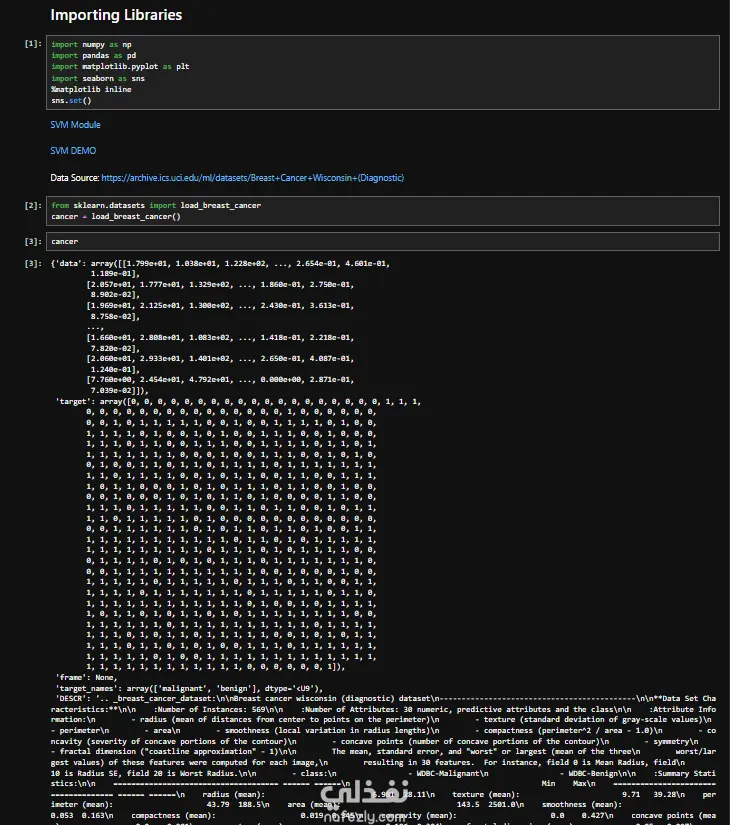Click the '%matplotlib inline' code line

coord(91,89)
